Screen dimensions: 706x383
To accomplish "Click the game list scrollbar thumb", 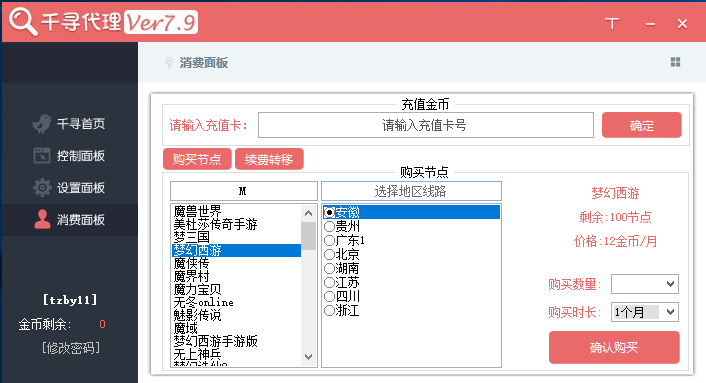I will click(308, 236).
